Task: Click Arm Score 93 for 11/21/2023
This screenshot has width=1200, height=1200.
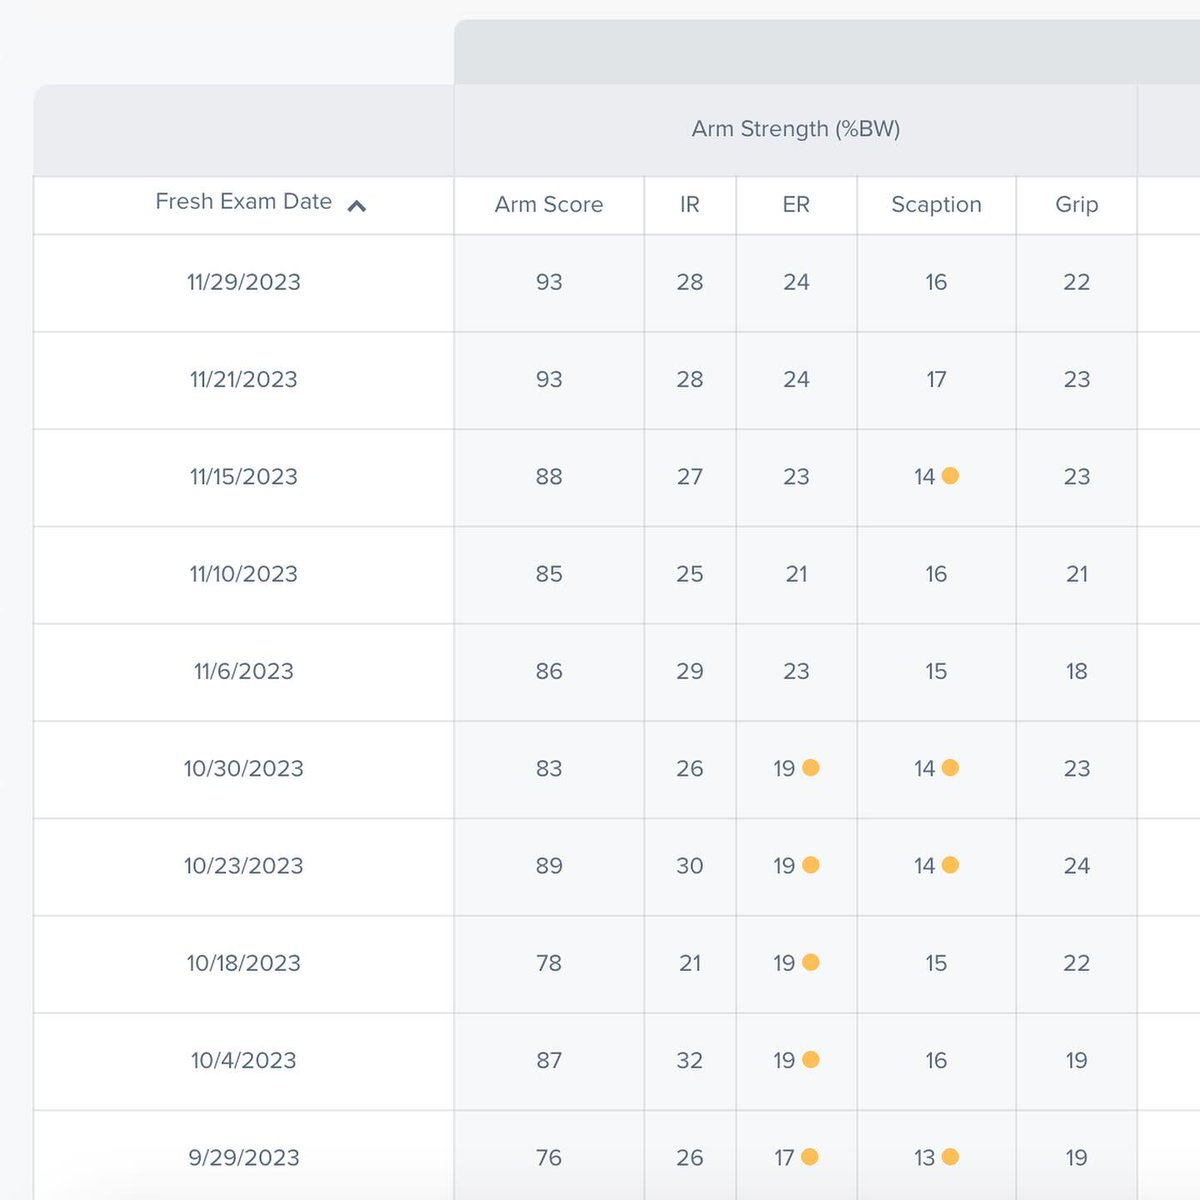Action: (549, 380)
